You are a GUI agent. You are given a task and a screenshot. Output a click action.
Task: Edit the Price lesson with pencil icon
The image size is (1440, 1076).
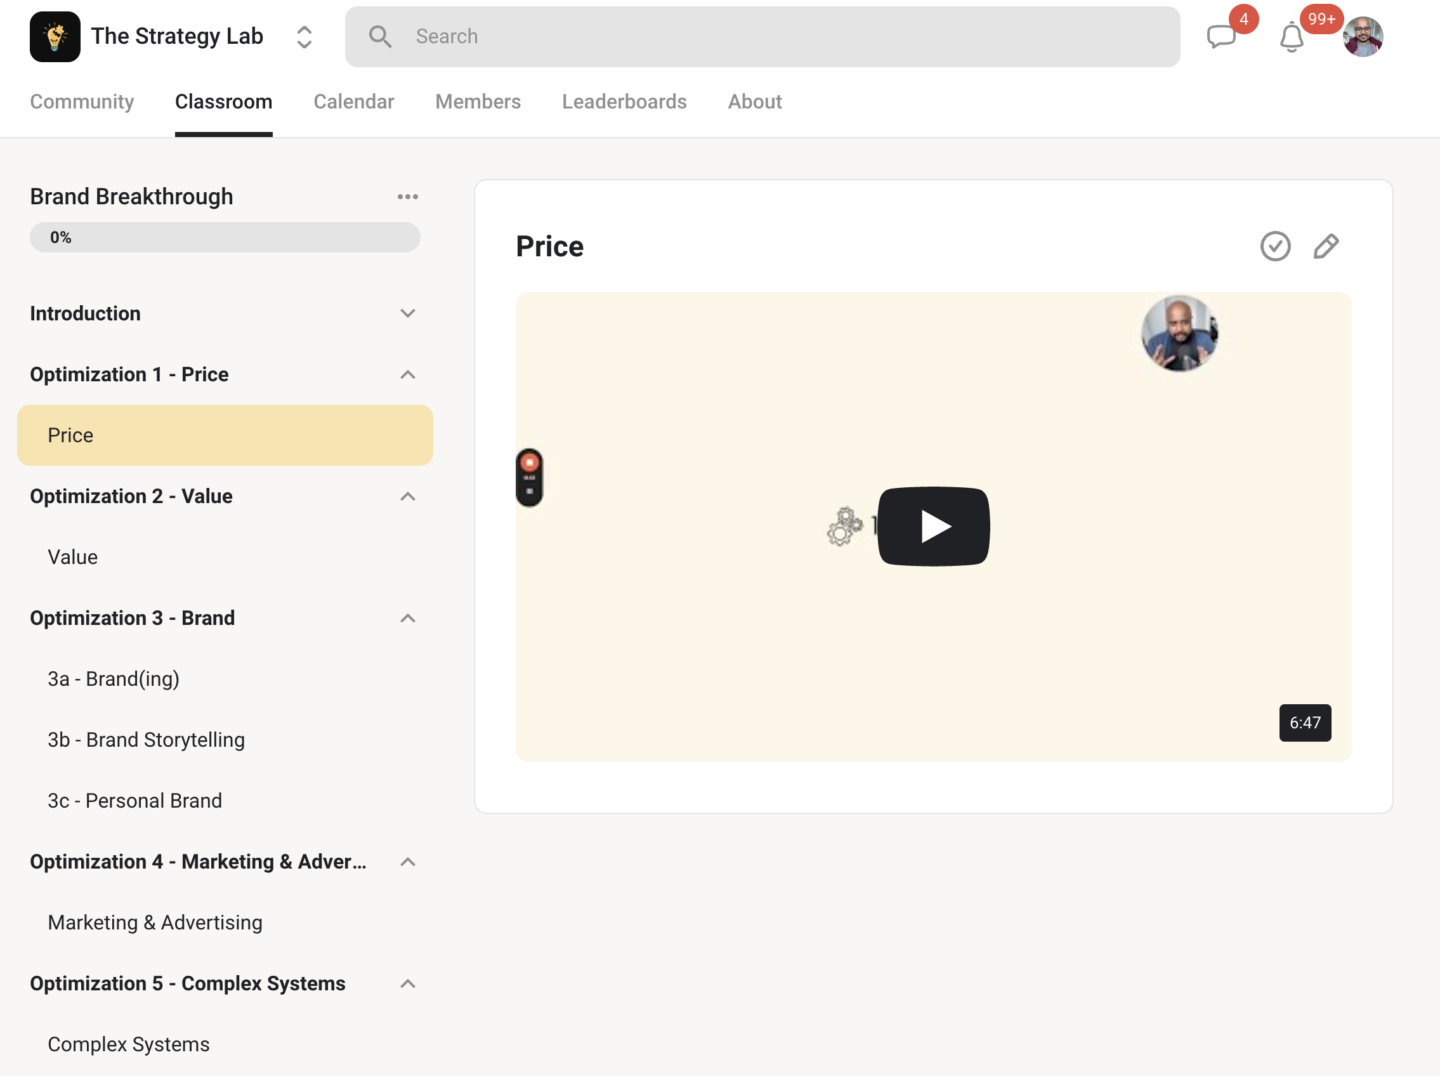pyautogui.click(x=1326, y=246)
